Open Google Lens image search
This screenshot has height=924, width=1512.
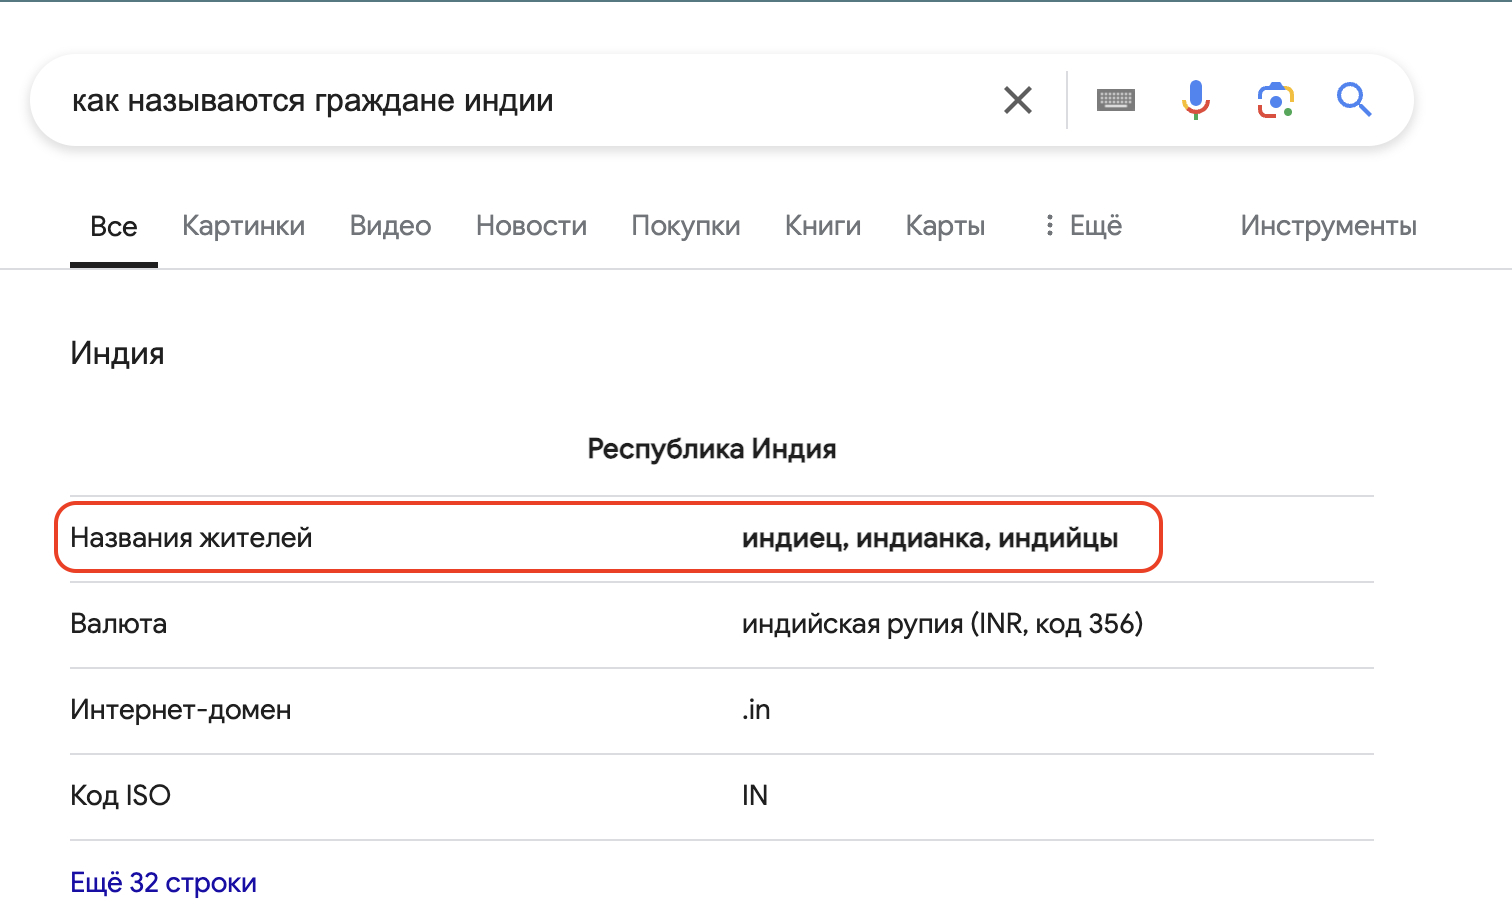click(x=1275, y=100)
